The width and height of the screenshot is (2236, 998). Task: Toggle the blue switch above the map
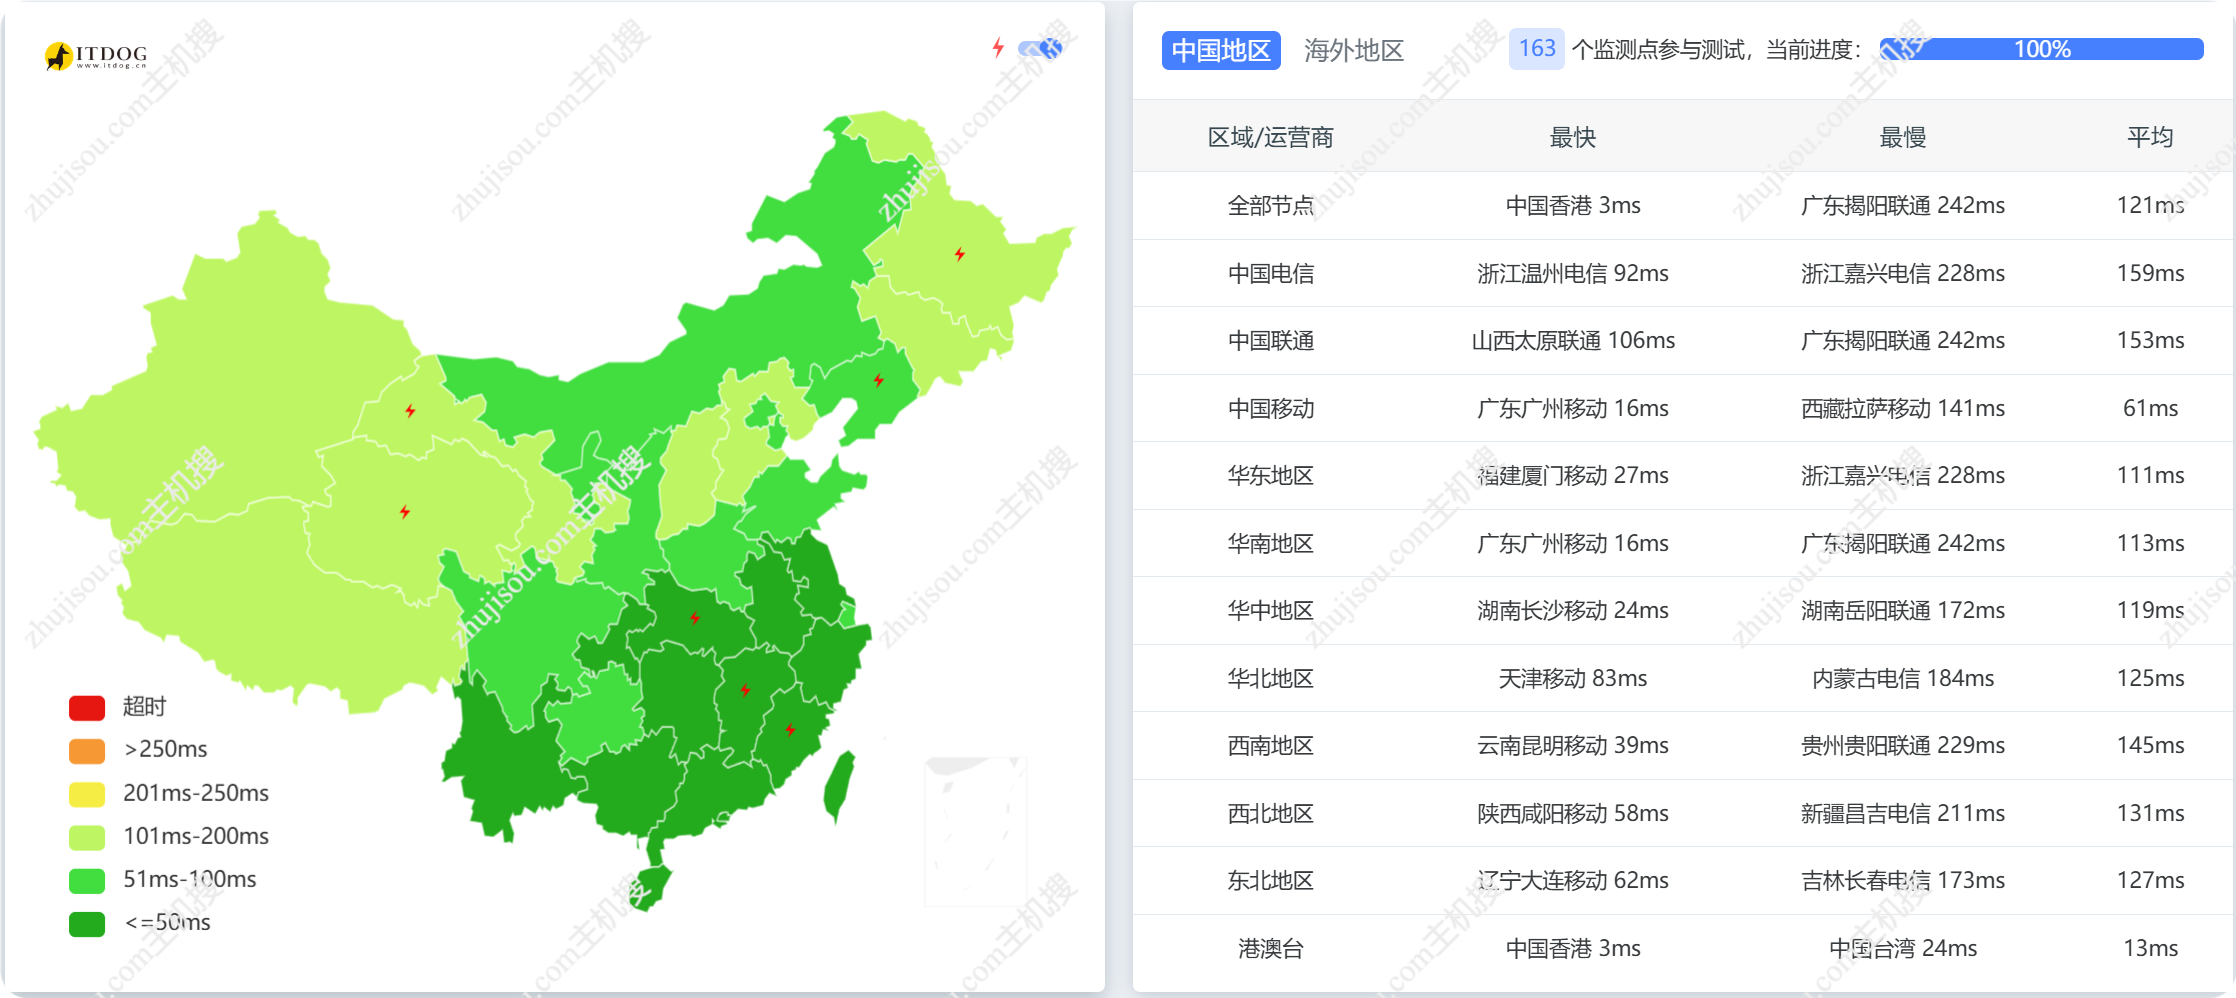[x=1041, y=48]
